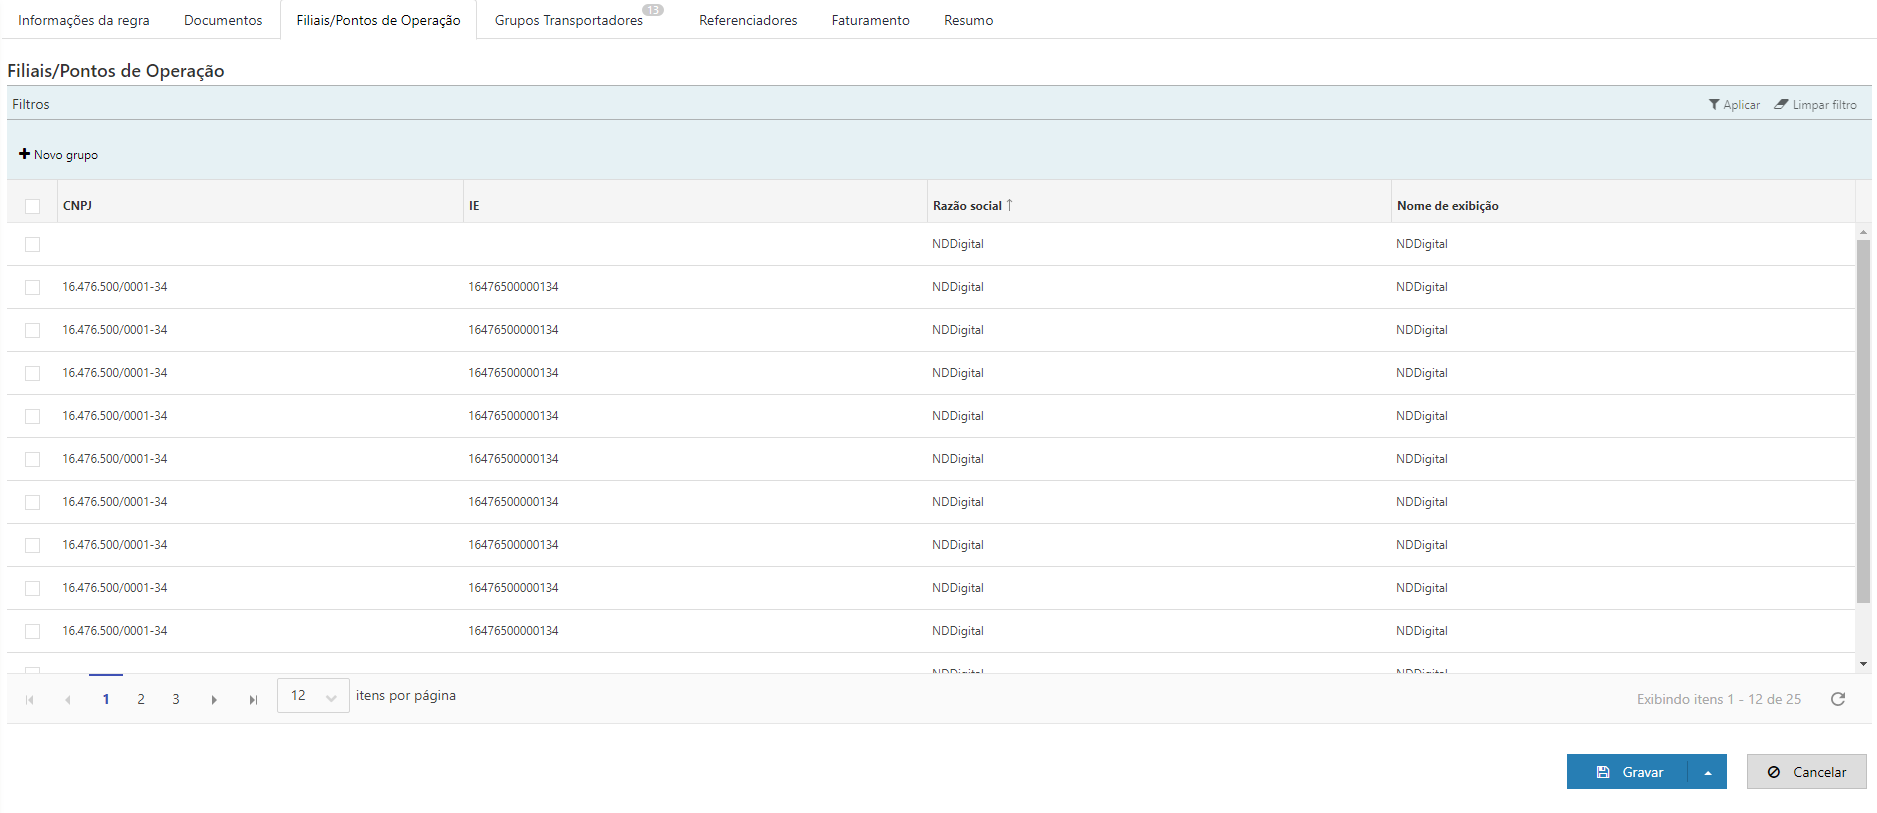Expand the Gravar button arrow options
Screen dimensions: 1877x813
[1708, 772]
